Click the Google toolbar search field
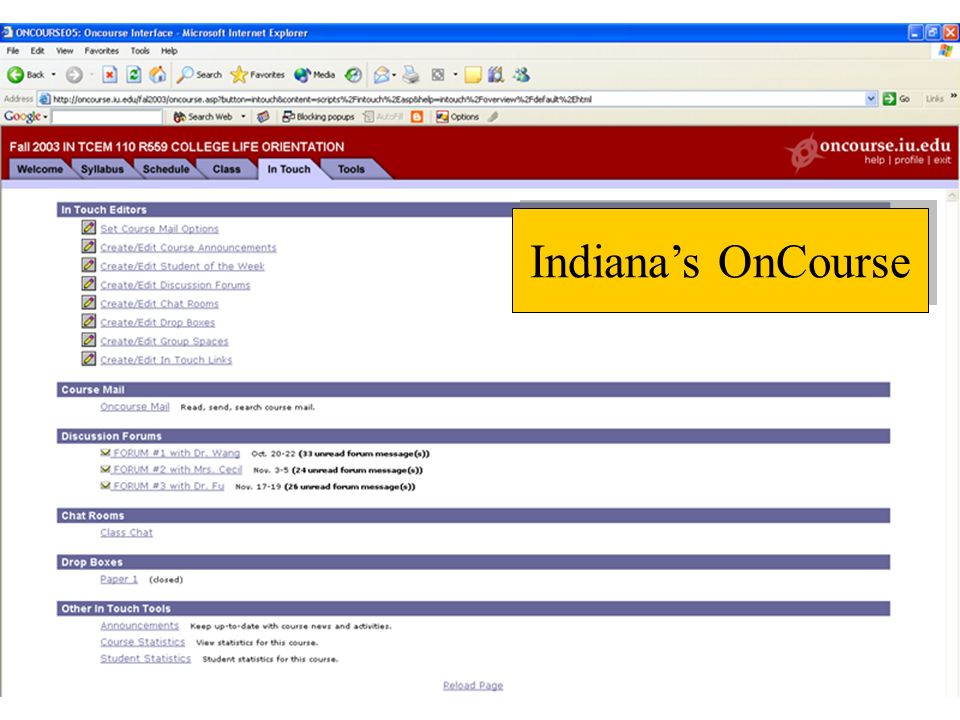 107,116
